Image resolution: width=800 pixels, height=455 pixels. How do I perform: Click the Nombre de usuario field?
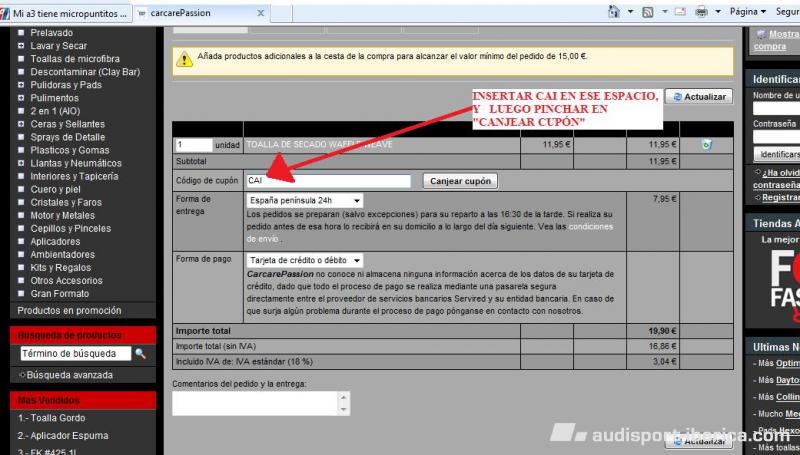pyautogui.click(x=777, y=109)
